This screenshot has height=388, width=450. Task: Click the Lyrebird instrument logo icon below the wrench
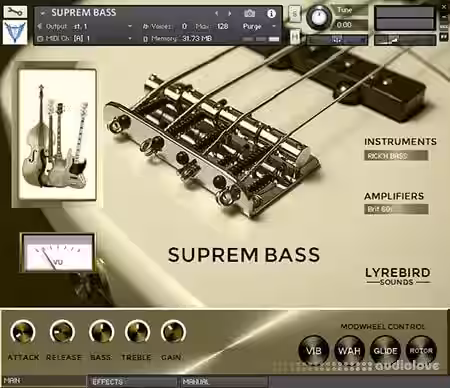click(x=15, y=32)
